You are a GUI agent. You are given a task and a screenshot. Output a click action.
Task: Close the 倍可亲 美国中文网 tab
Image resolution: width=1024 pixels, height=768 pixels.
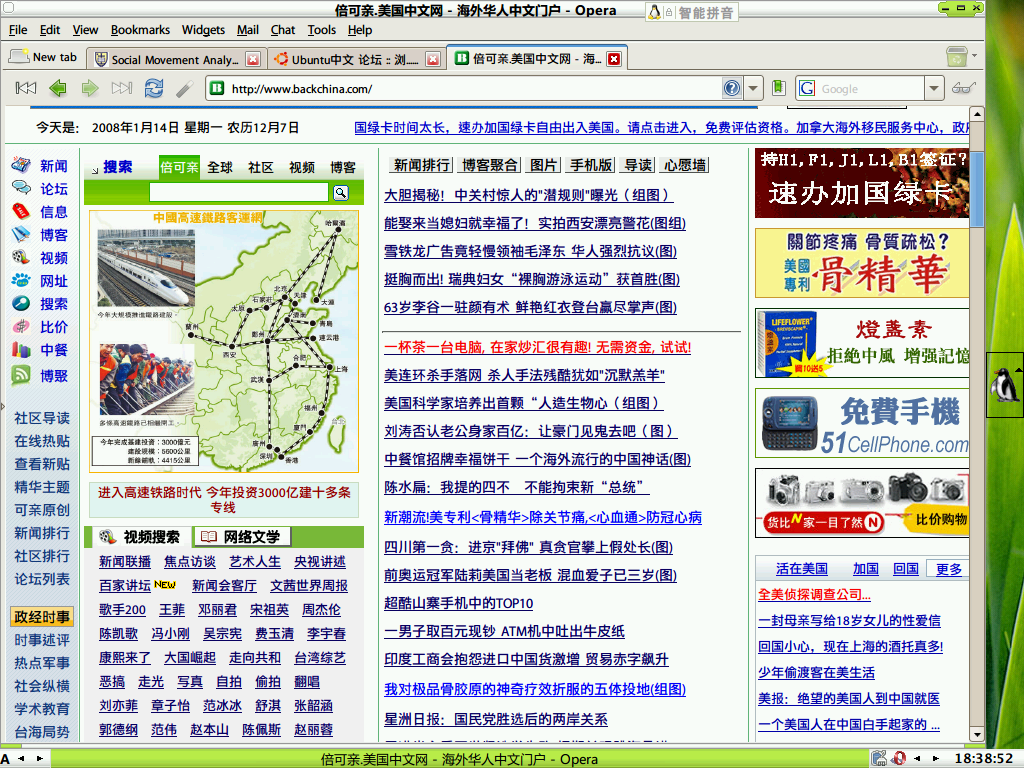[x=613, y=59]
